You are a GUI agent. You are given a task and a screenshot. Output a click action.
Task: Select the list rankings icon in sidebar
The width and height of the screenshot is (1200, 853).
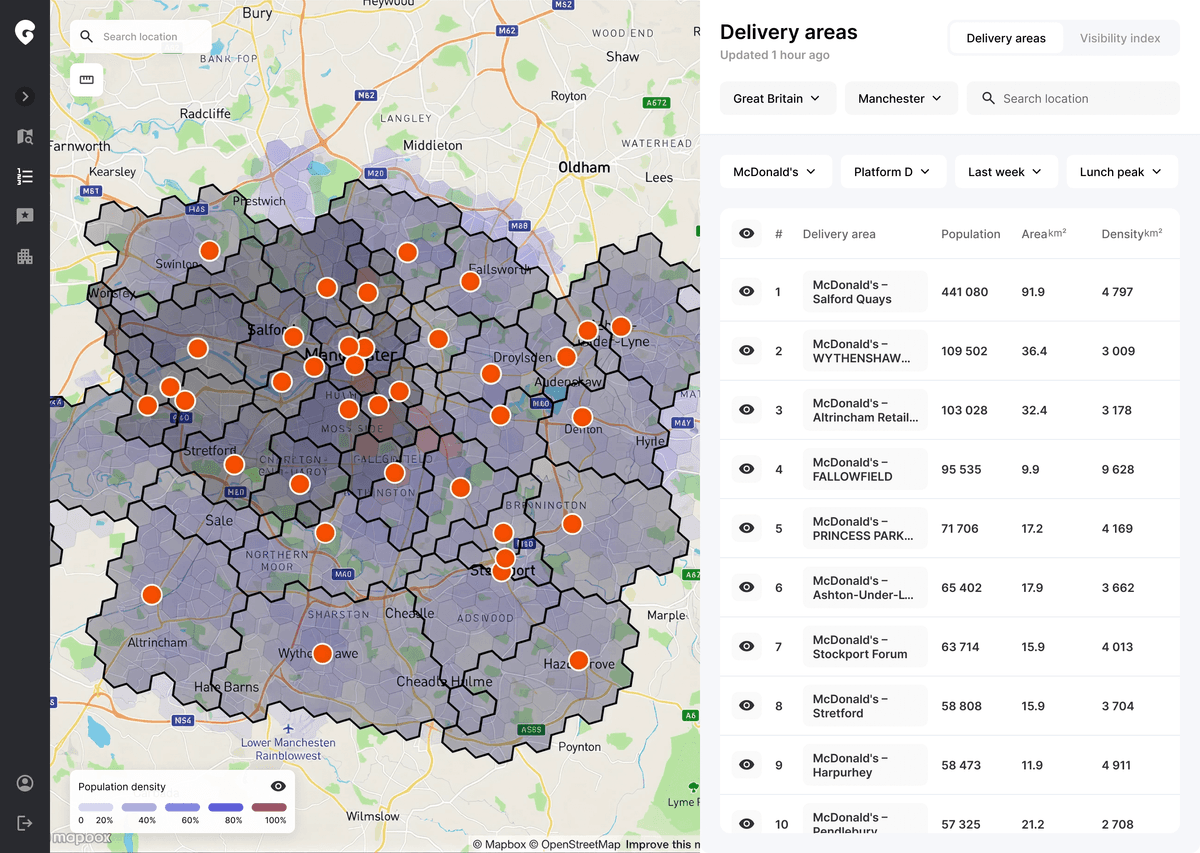[24, 176]
